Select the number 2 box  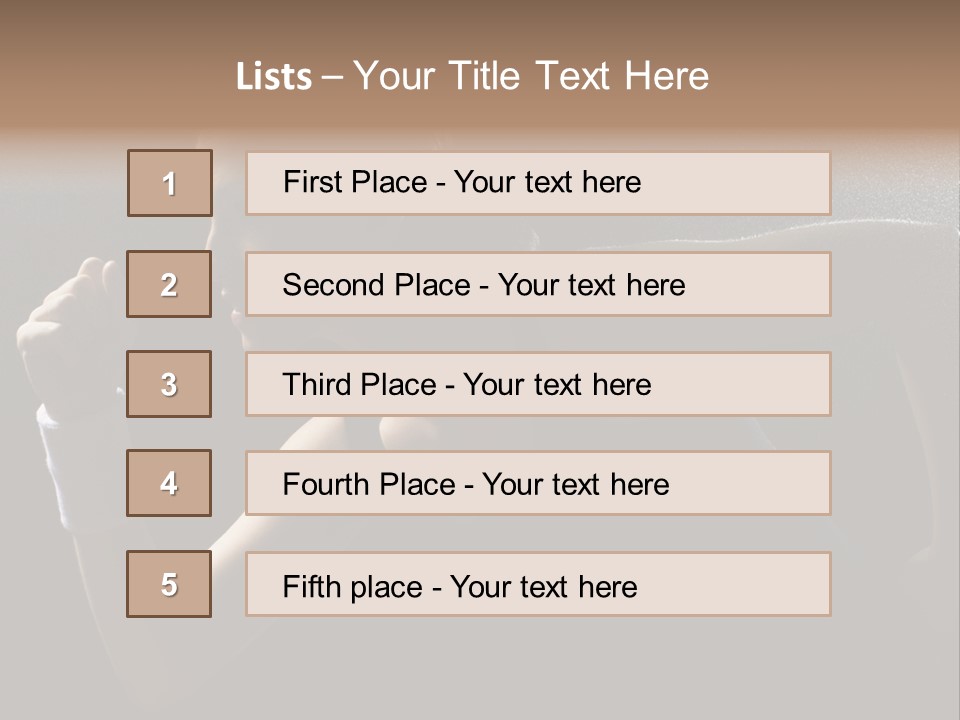tap(169, 284)
